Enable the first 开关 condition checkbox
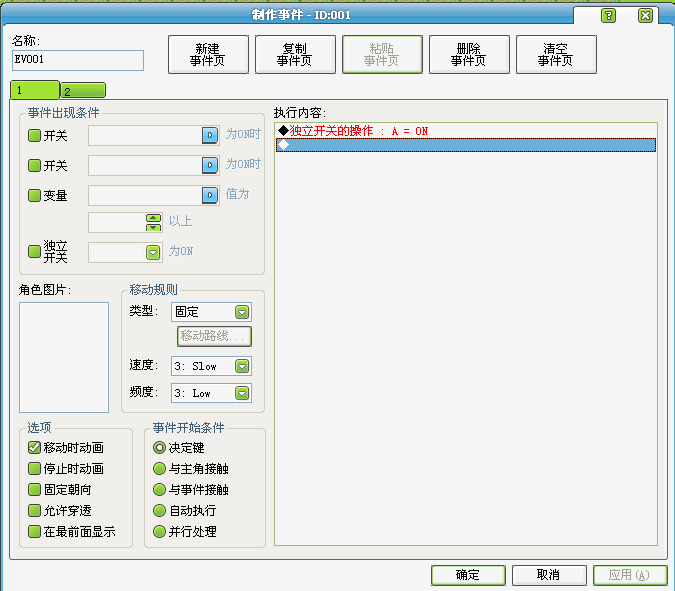Viewport: 675px width, 591px height. pyautogui.click(x=34, y=136)
